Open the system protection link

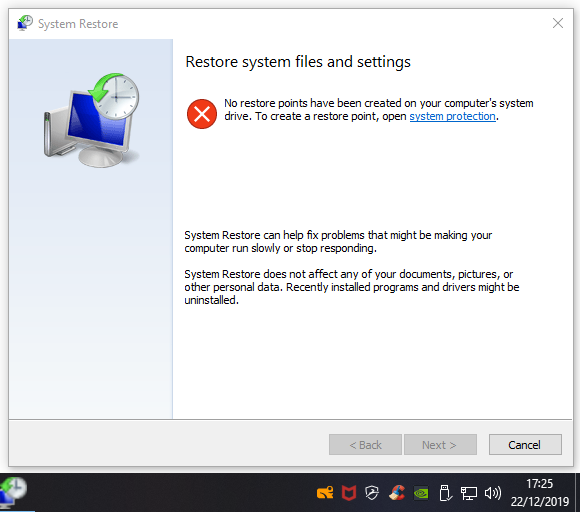[452, 116]
